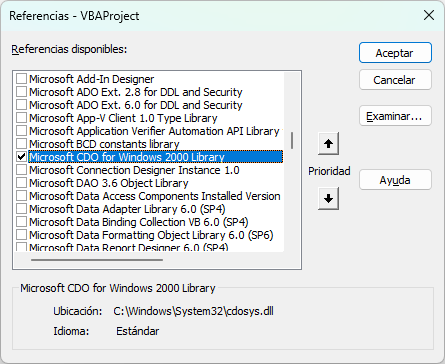The width and height of the screenshot is (445, 364).
Task: Close the Referencias dialog with X
Action: (x=429, y=15)
